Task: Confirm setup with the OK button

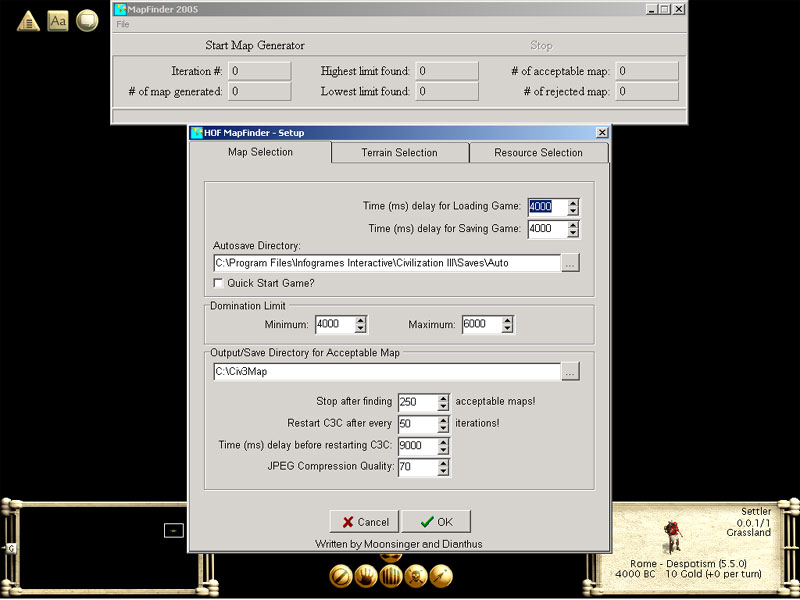Action: click(436, 522)
